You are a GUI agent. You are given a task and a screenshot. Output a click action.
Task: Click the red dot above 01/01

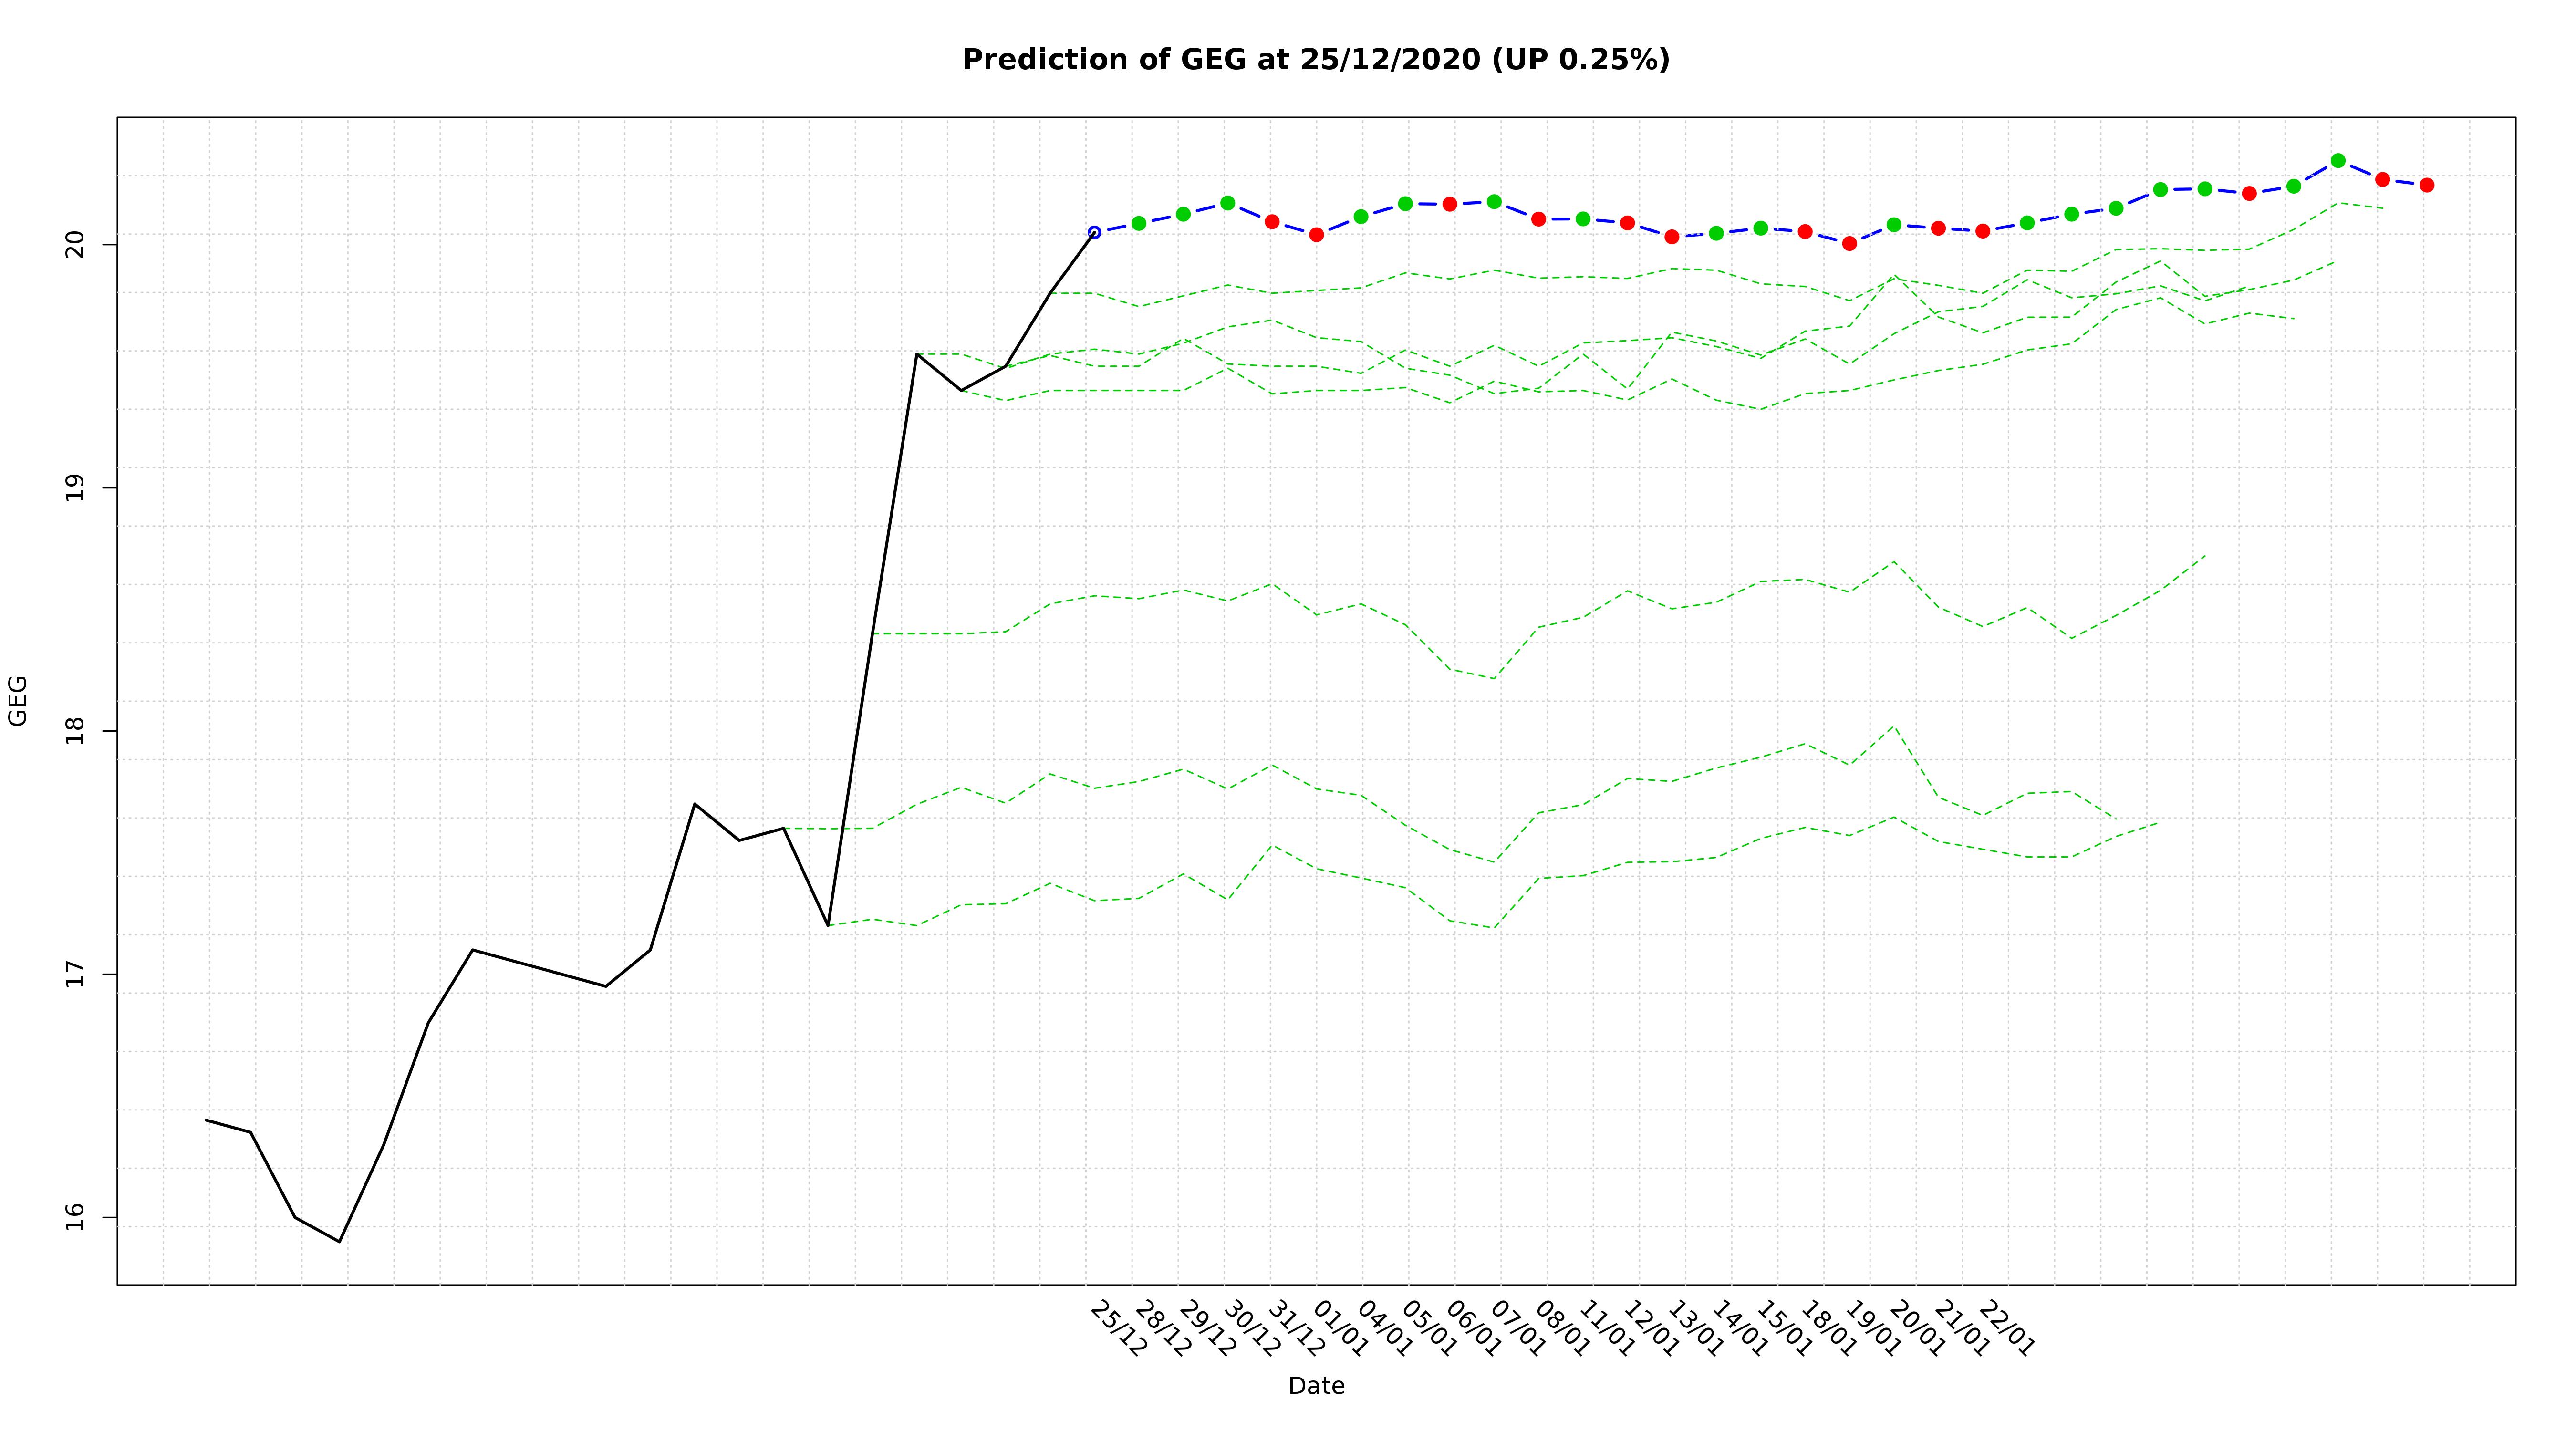(x=1316, y=235)
